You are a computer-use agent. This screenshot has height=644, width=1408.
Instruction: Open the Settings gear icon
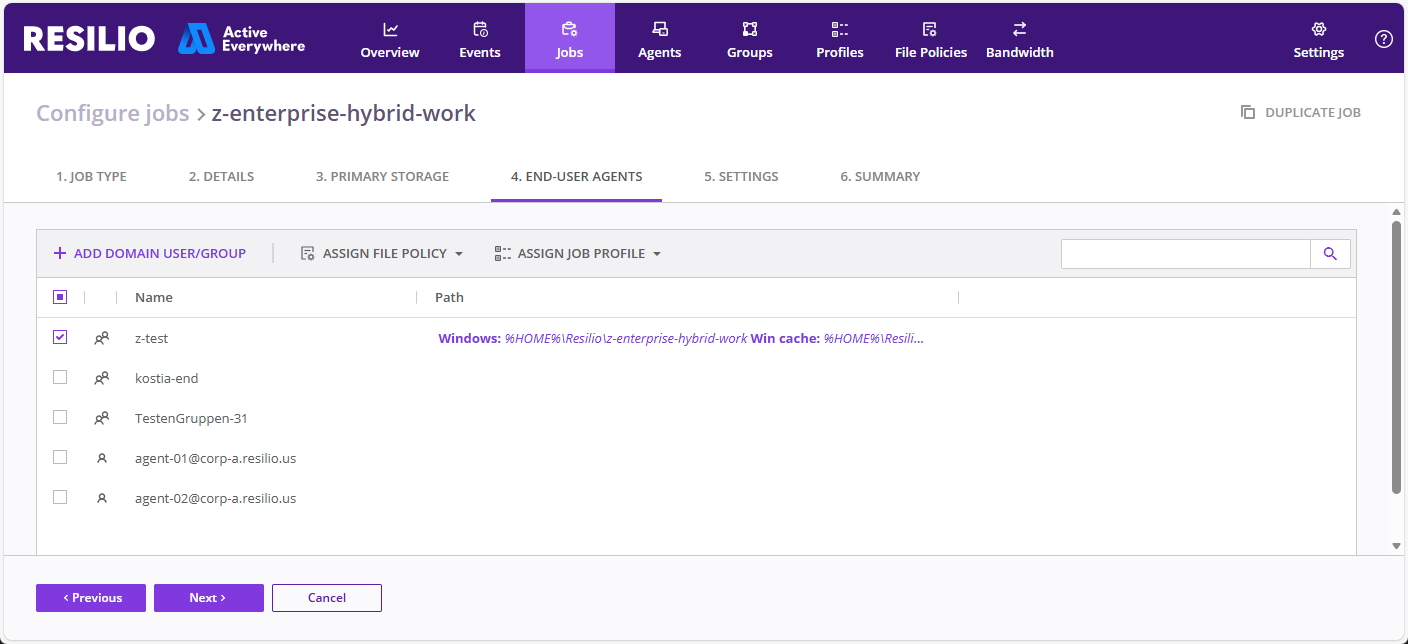pos(1319,29)
